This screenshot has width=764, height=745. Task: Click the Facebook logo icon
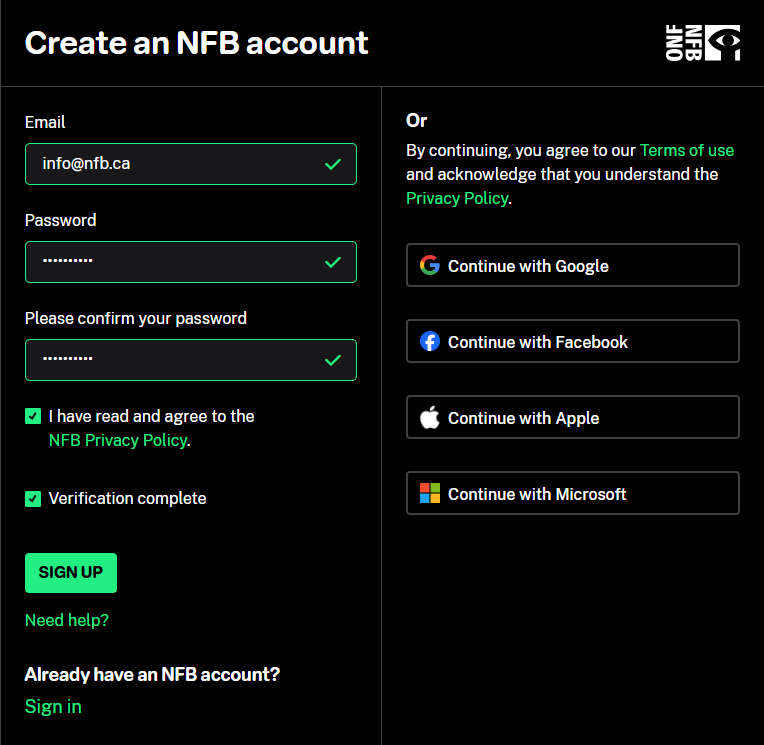[430, 342]
